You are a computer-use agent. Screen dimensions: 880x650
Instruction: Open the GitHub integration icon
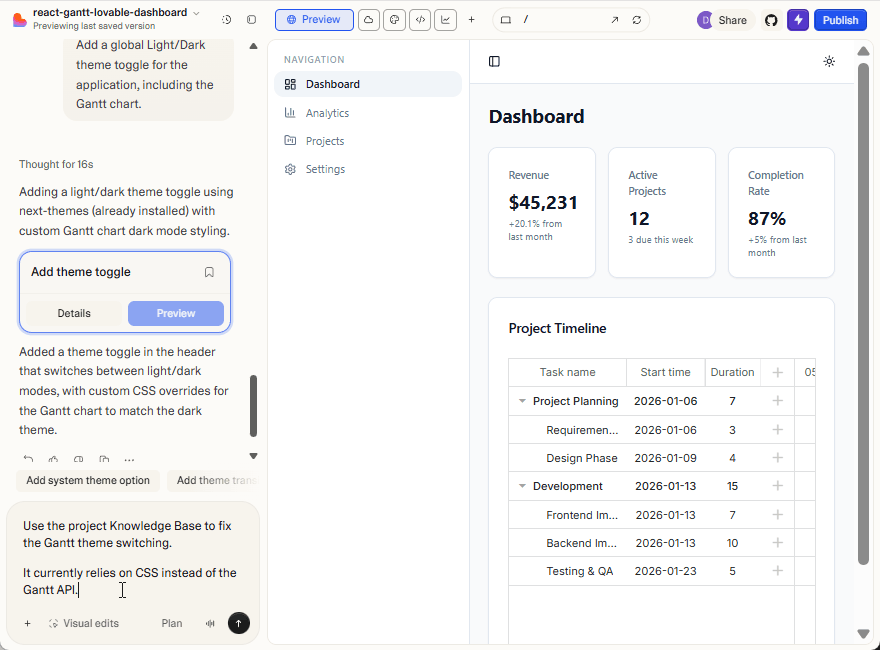[x=771, y=20]
